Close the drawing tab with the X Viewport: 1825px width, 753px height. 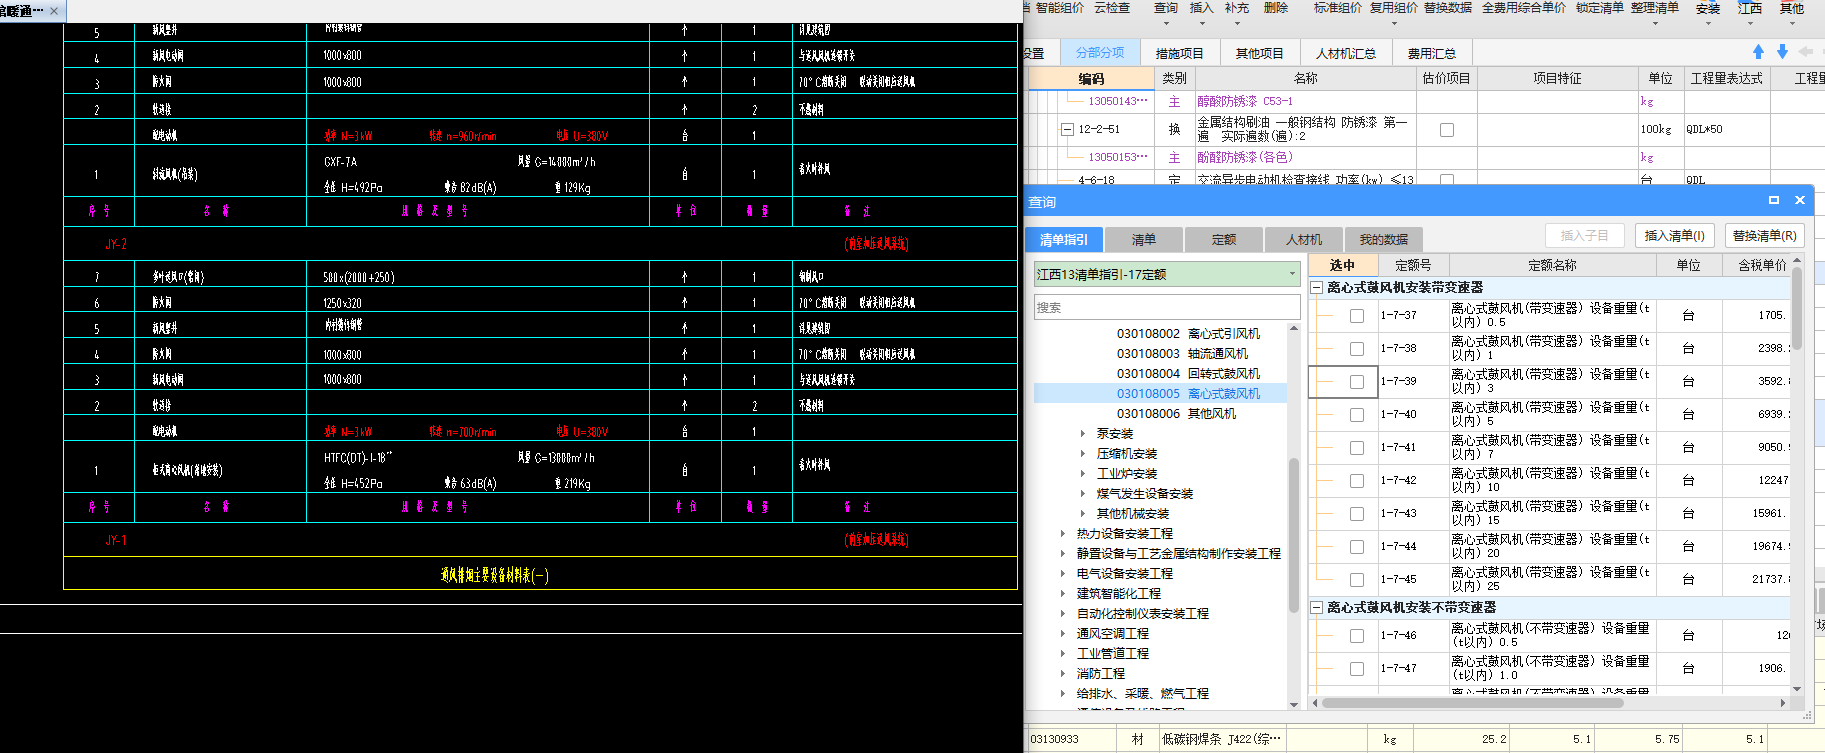54,11
